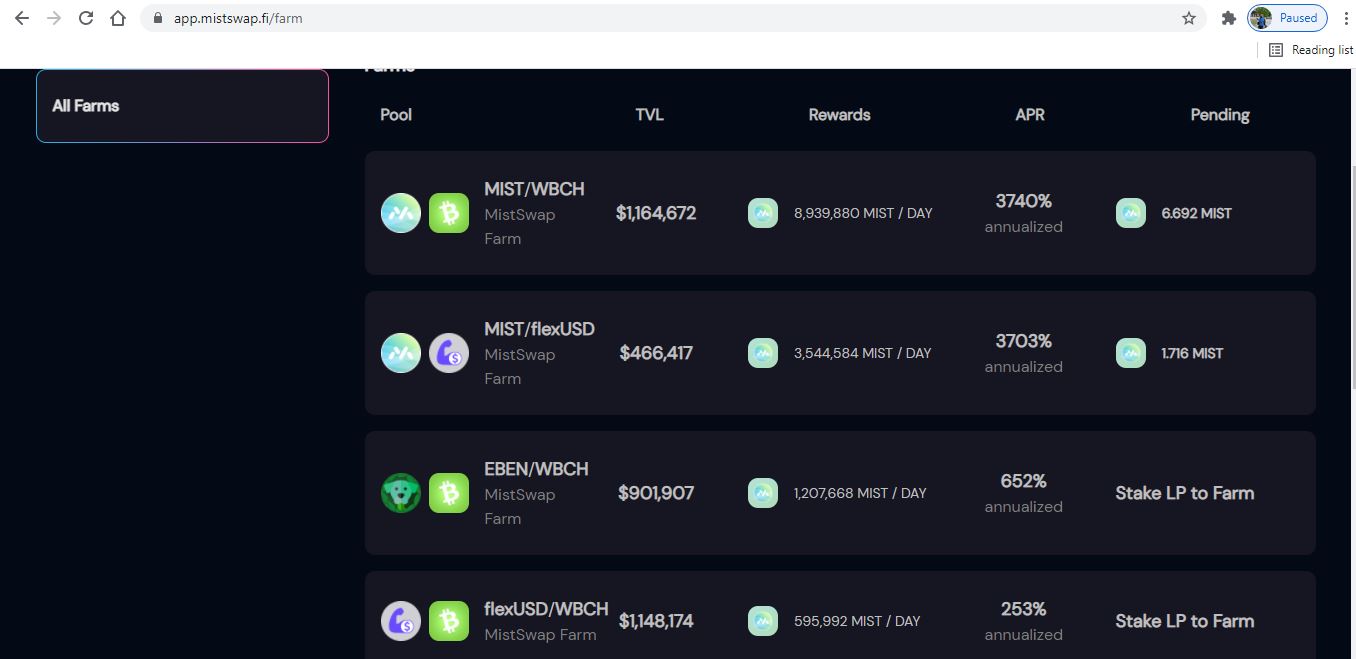The image size is (1356, 659).
Task: Sort by the TVL column header
Action: pos(649,114)
